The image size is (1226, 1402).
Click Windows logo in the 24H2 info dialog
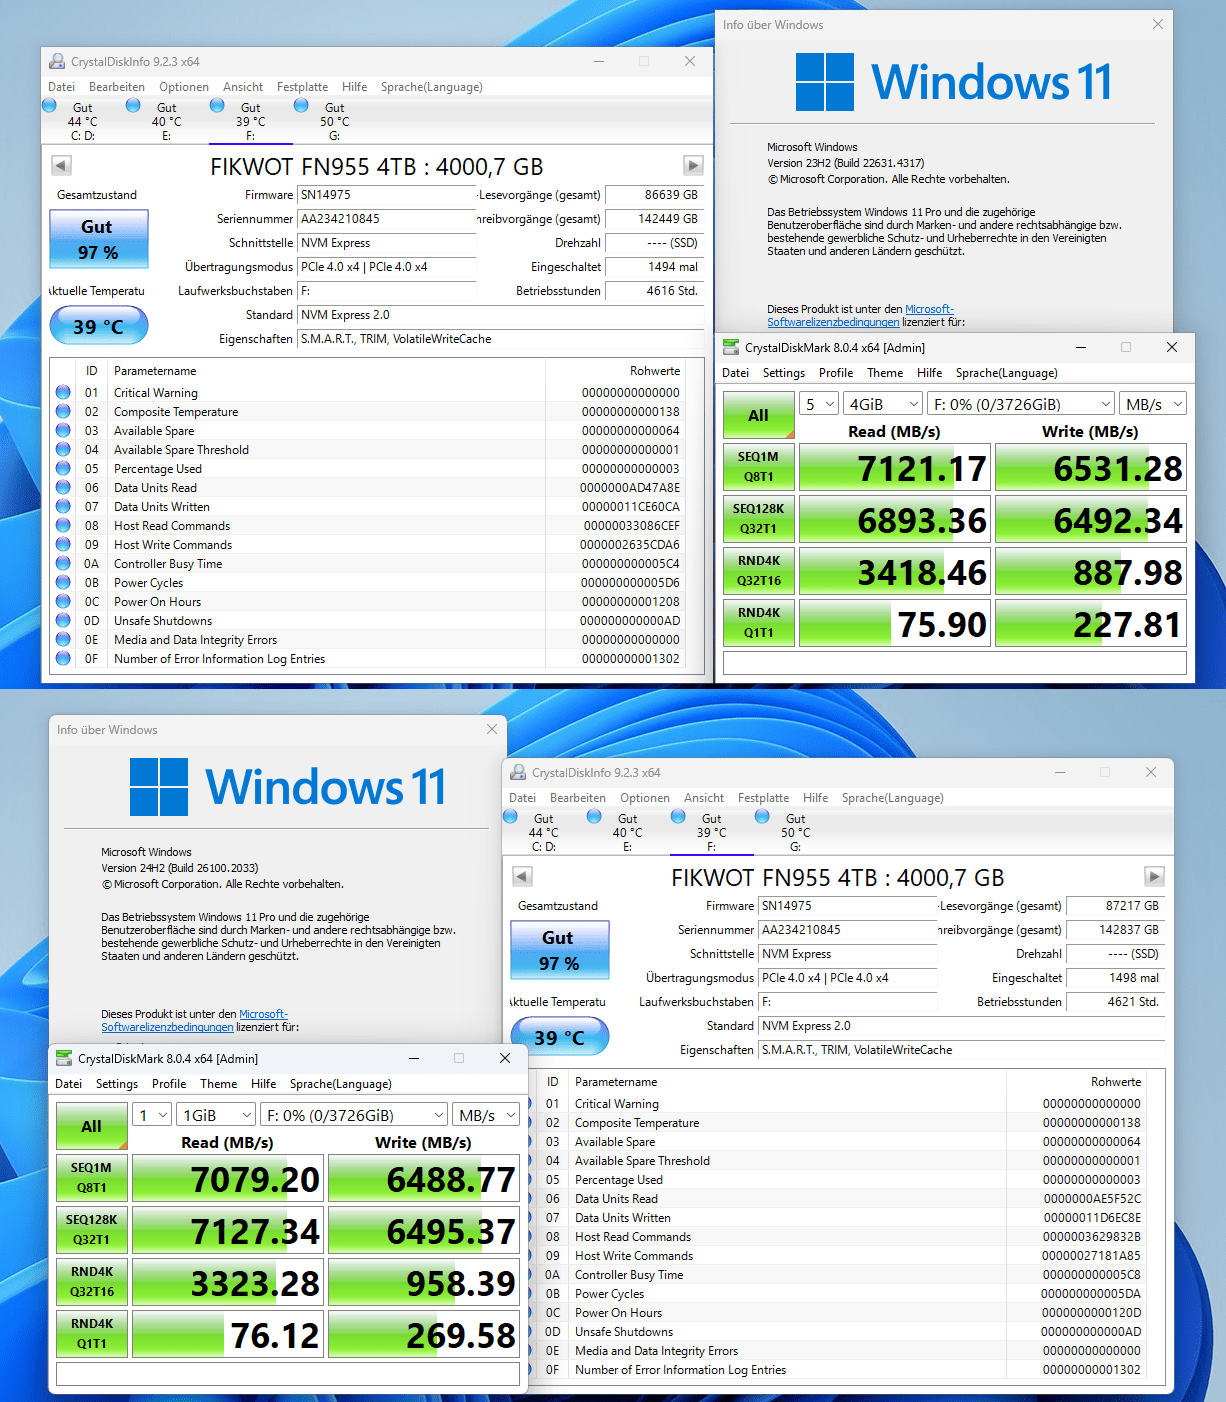coord(159,787)
